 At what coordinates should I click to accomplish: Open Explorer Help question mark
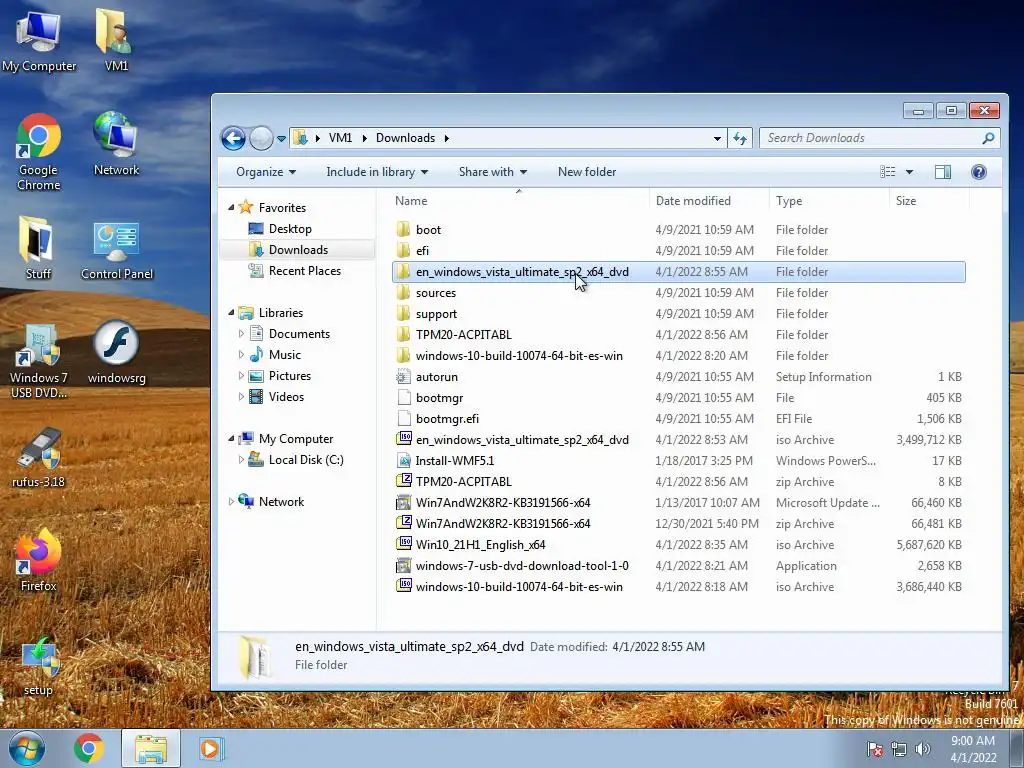[978, 172]
